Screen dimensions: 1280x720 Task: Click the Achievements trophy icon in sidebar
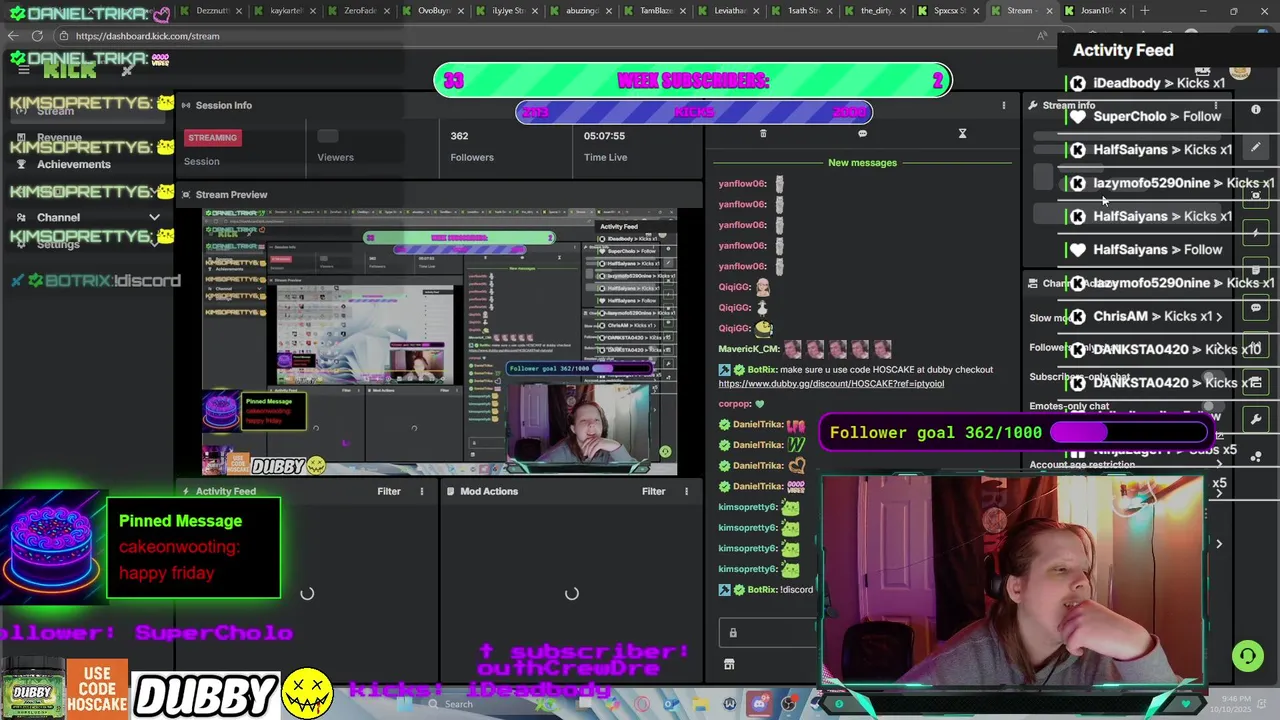[x=21, y=164]
